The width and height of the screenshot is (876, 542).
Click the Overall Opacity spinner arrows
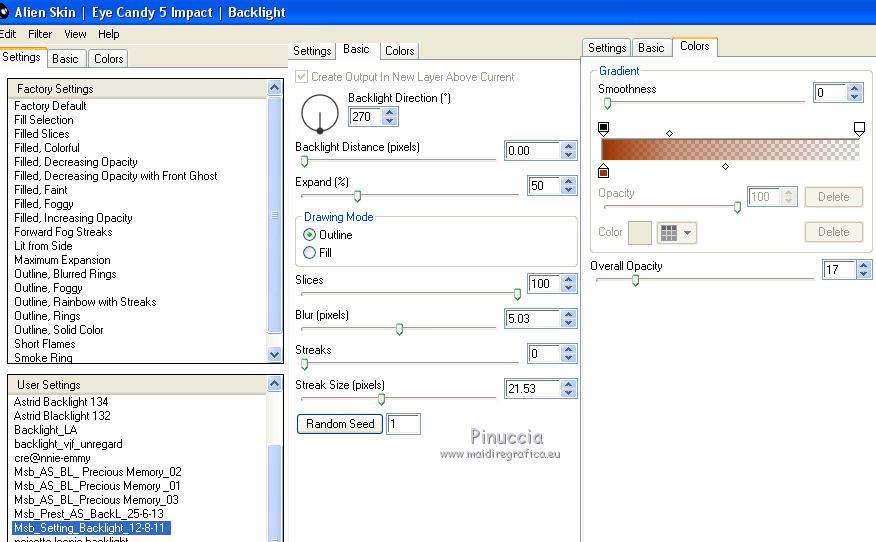864,269
